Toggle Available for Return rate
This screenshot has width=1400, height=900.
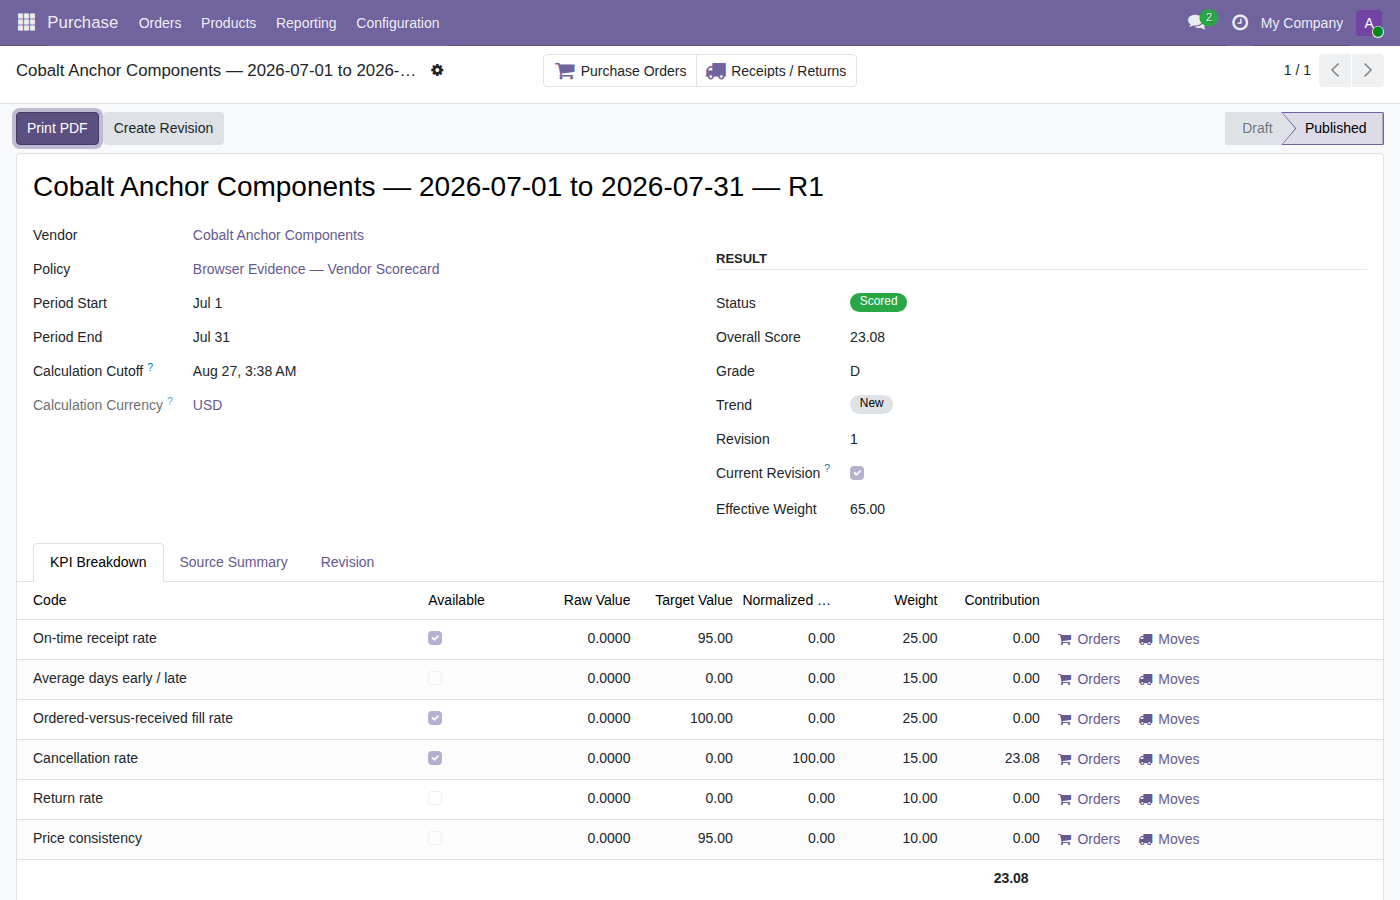click(435, 798)
